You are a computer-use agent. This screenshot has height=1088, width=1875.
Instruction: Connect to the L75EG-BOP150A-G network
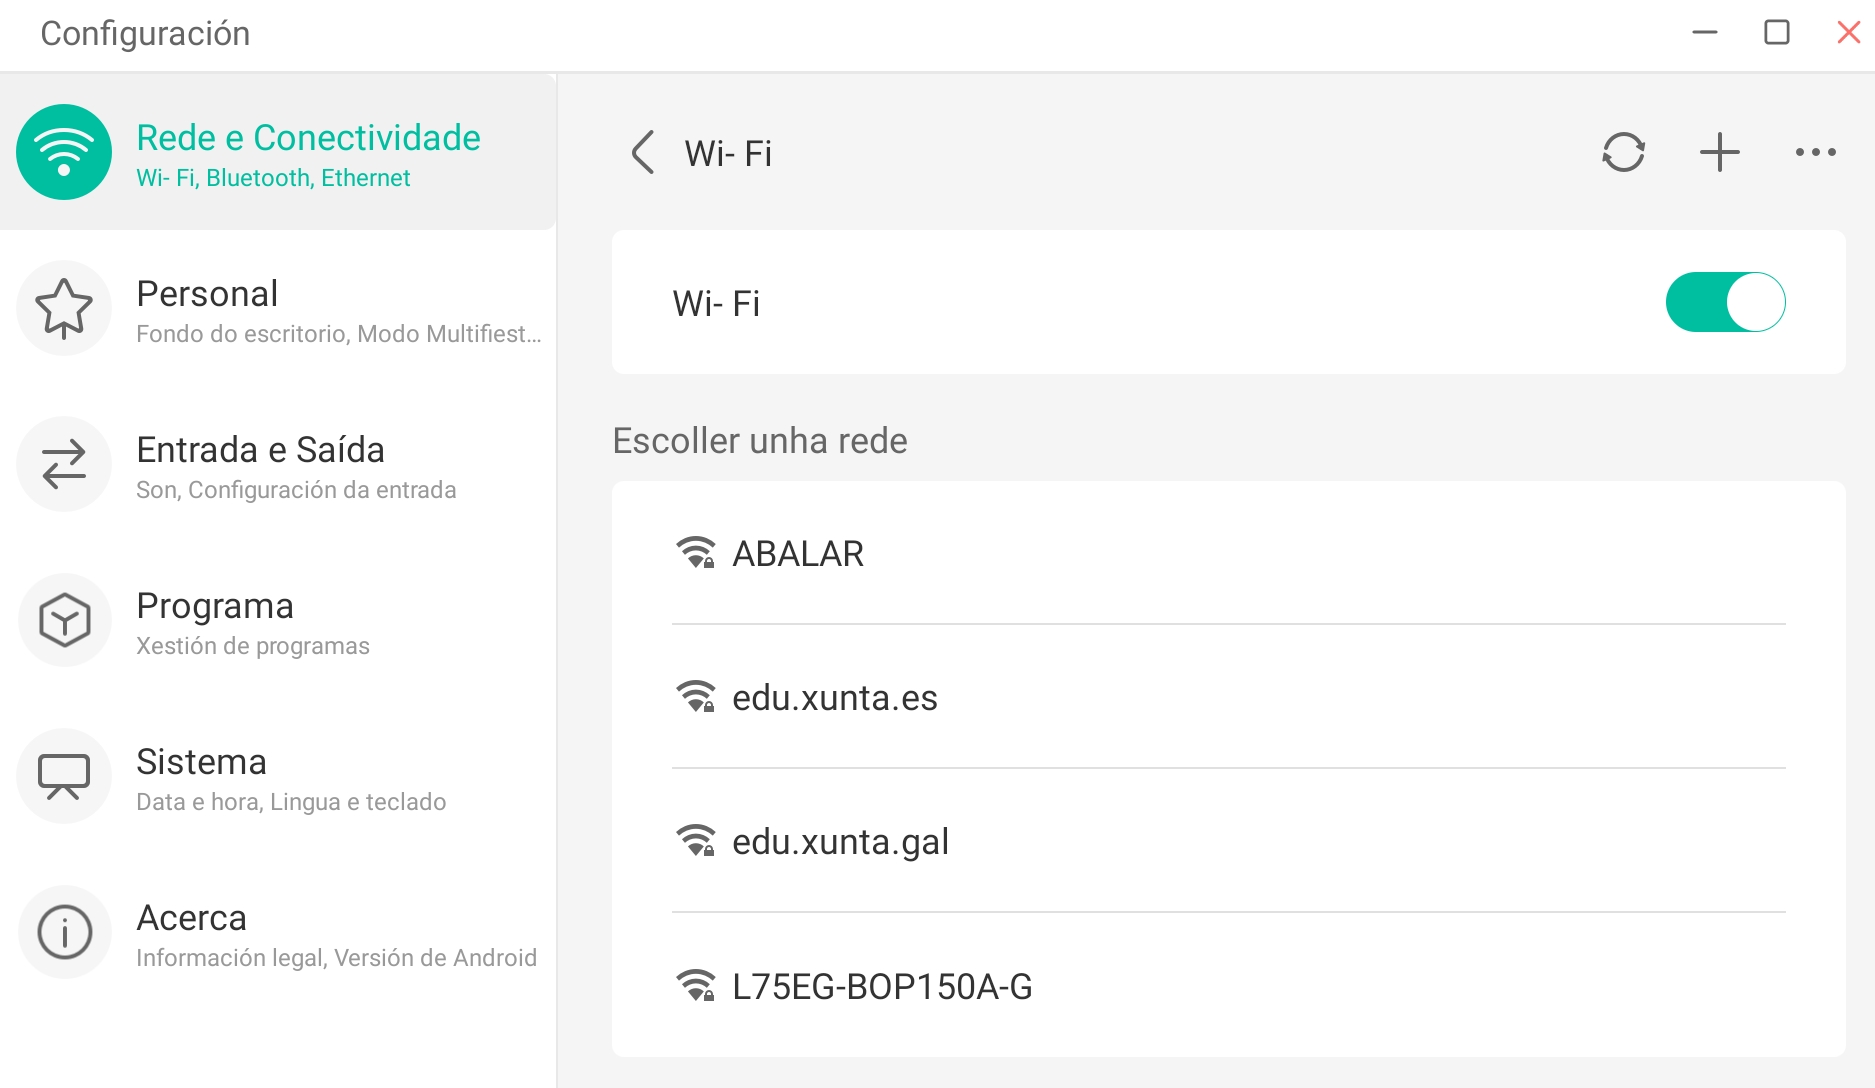[882, 987]
